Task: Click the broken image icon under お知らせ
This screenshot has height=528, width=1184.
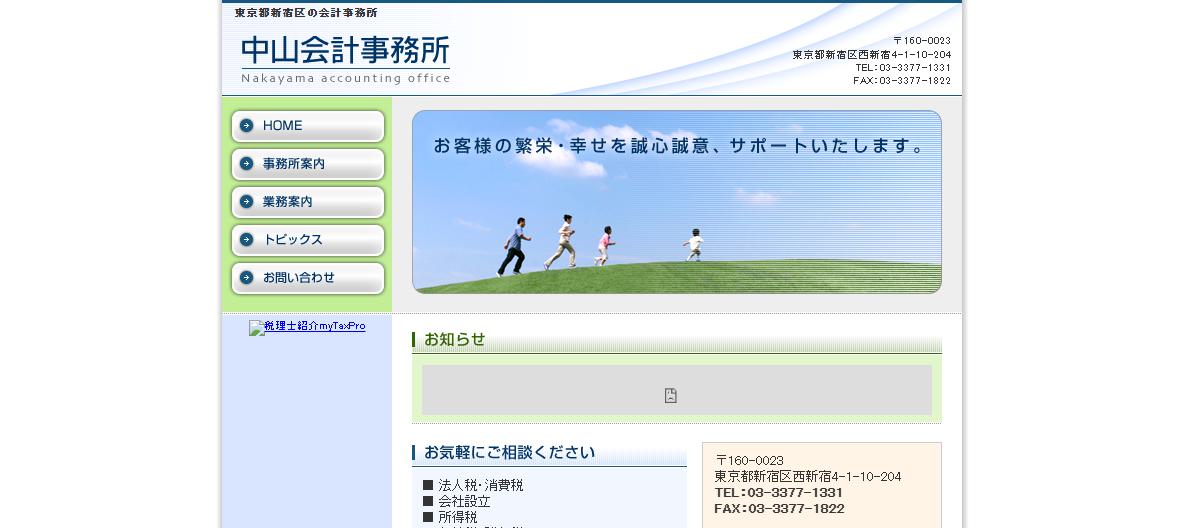Action: point(671,395)
